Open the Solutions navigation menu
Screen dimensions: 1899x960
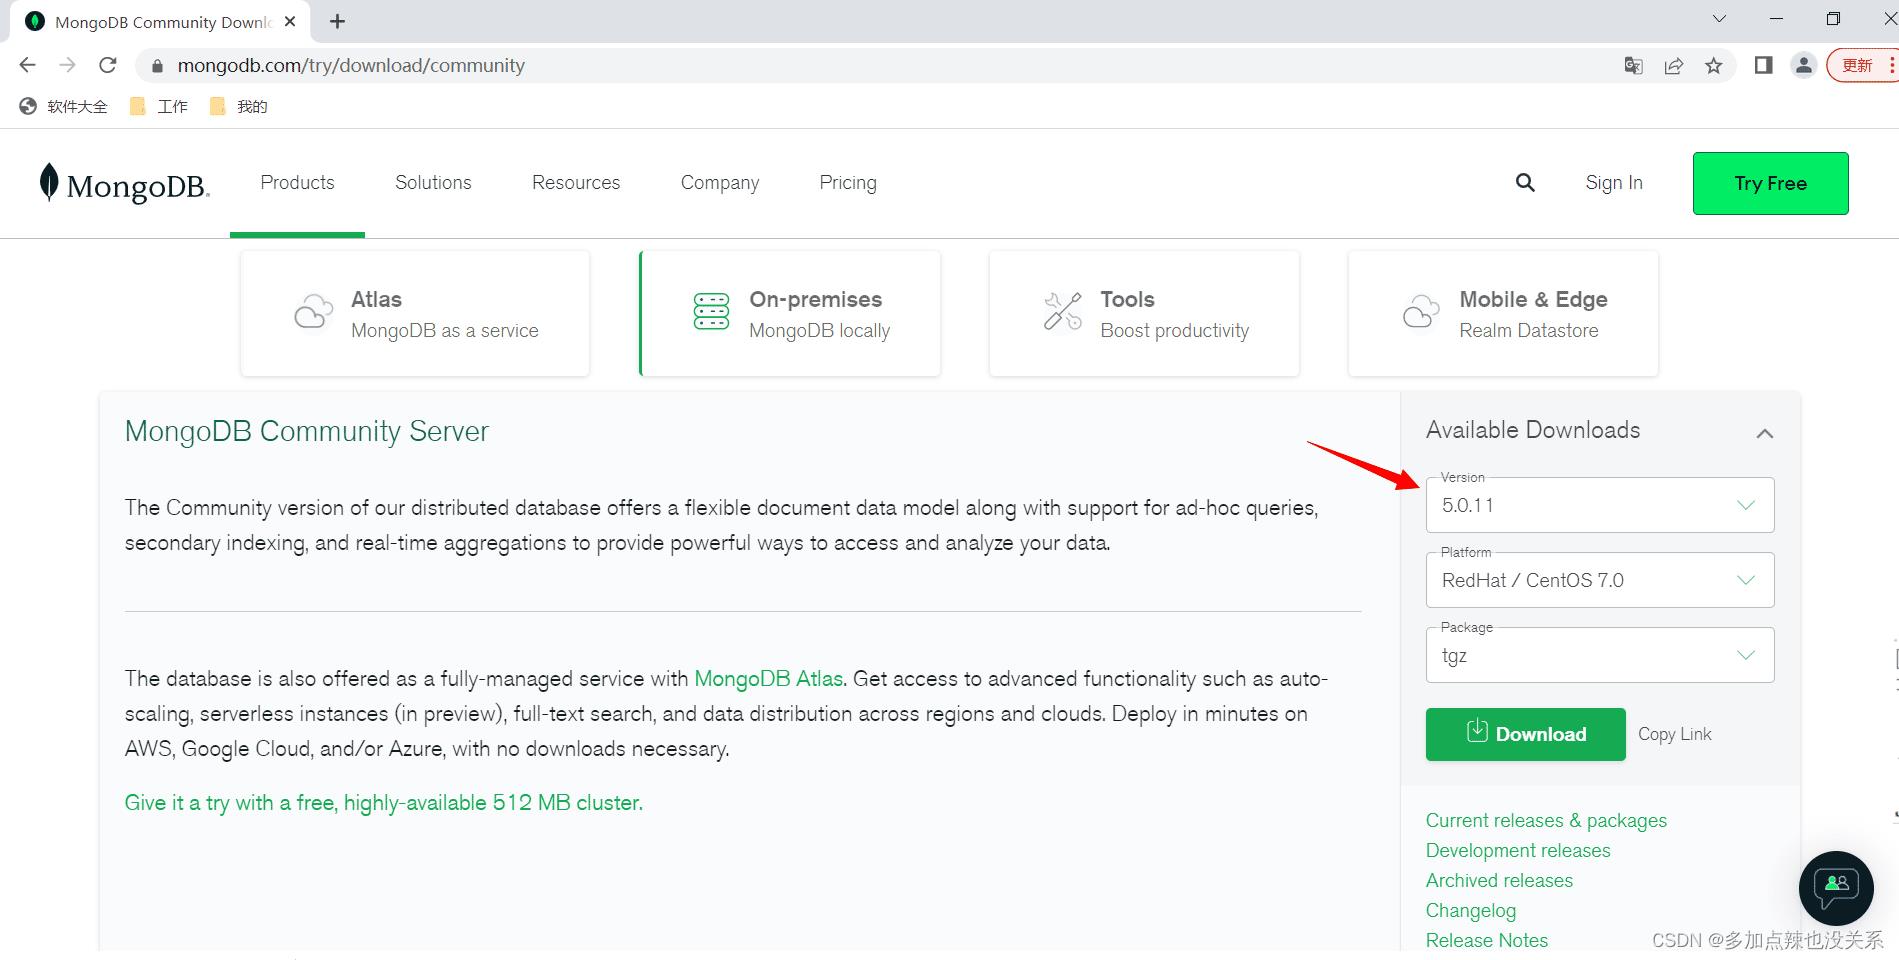coord(433,183)
